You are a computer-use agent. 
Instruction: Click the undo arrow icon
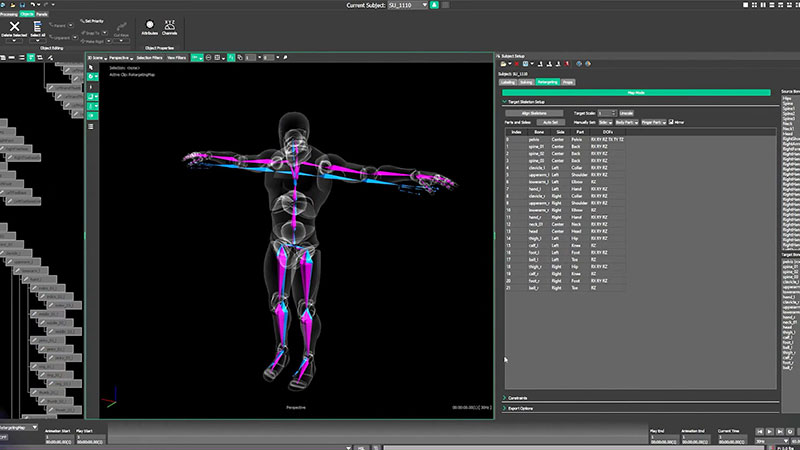(33, 5)
